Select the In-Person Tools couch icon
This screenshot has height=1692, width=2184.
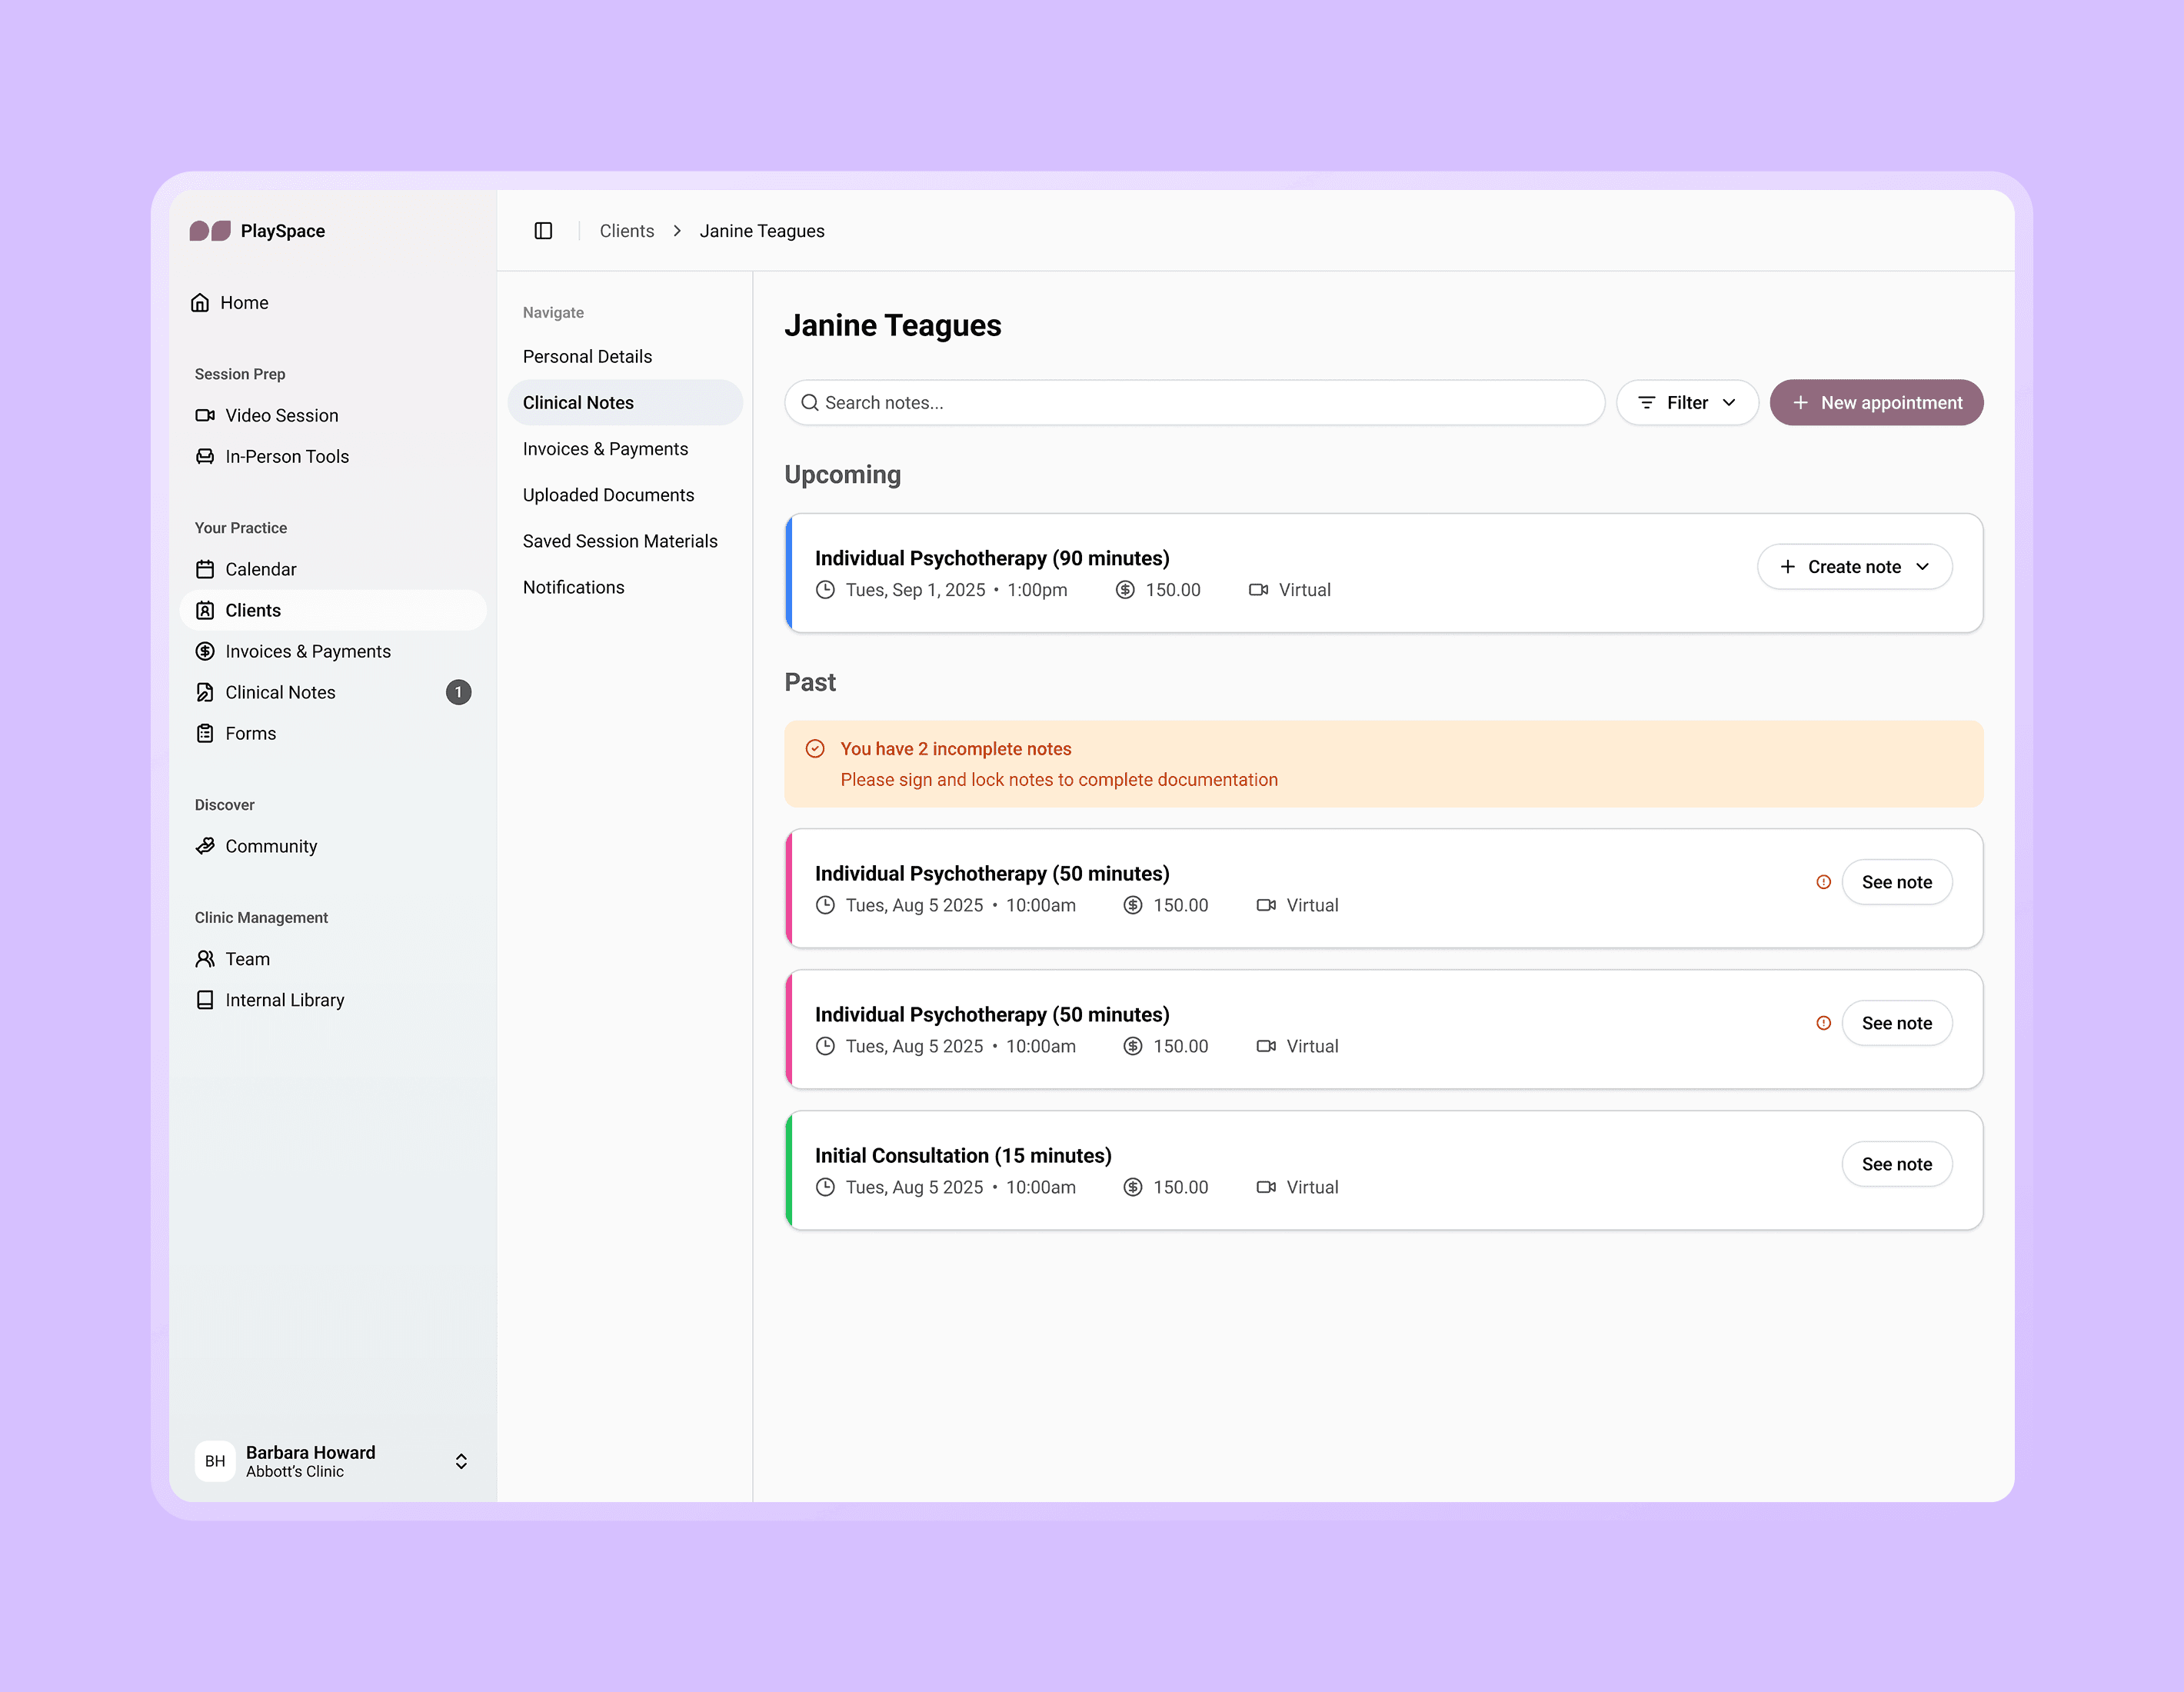click(205, 456)
